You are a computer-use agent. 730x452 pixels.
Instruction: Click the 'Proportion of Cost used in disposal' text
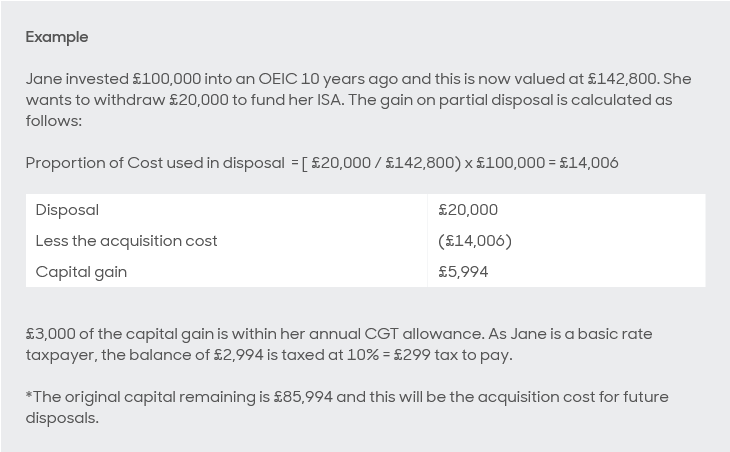155,163
